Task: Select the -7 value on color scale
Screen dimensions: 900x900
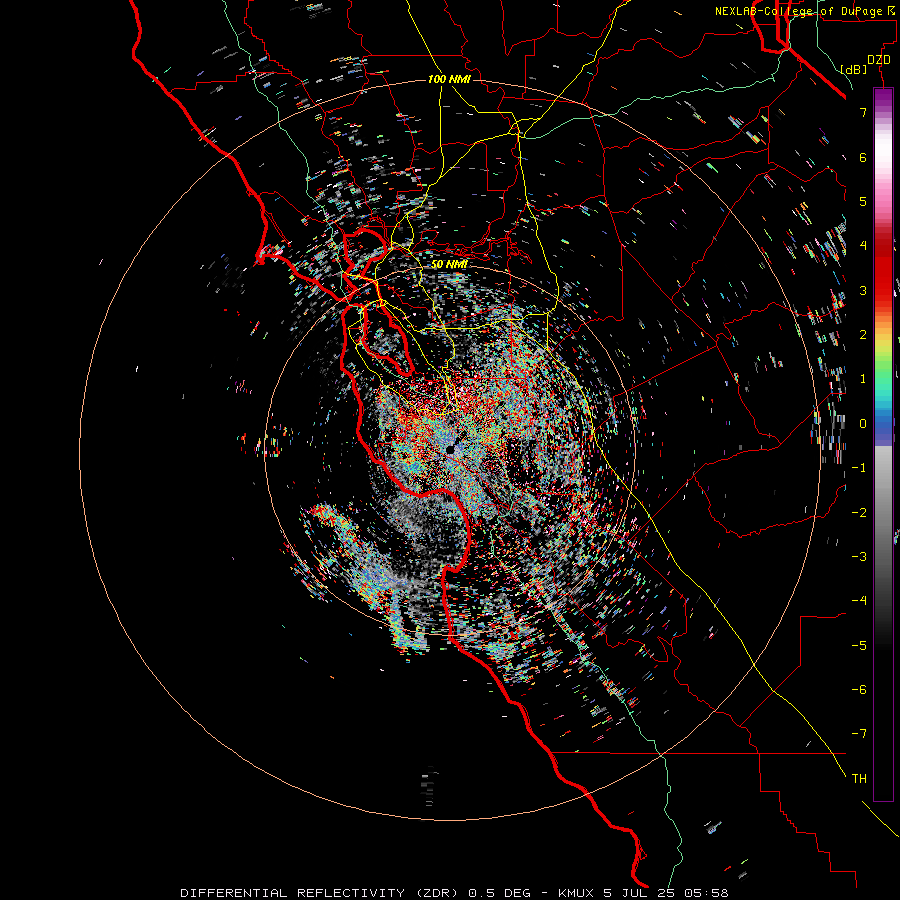Action: point(859,734)
